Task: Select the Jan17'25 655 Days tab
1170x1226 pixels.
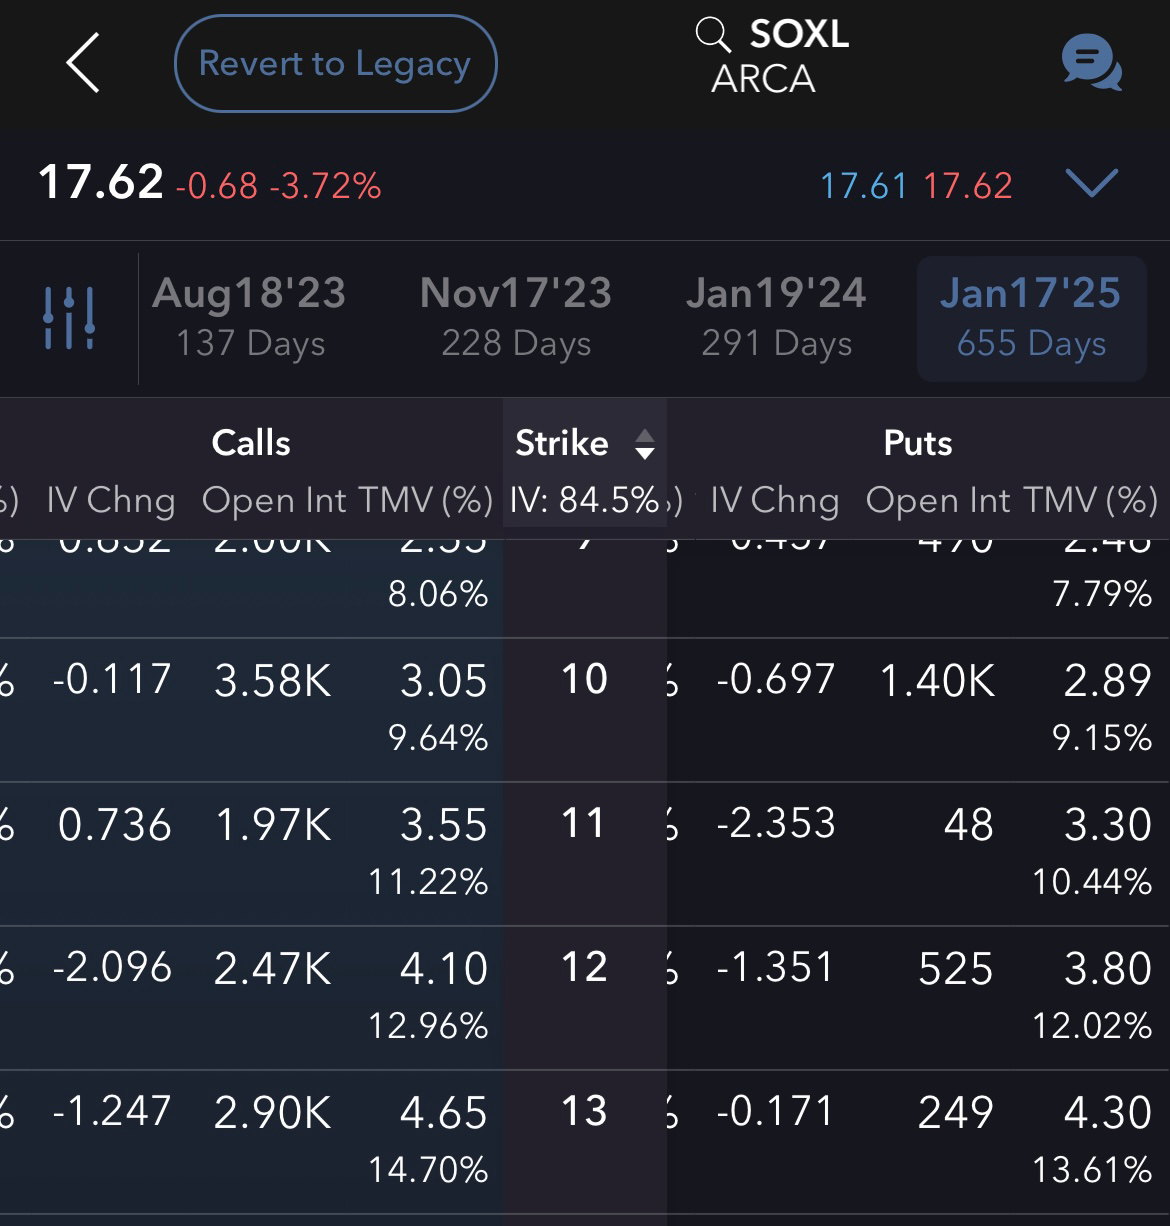Action: click(x=1031, y=318)
